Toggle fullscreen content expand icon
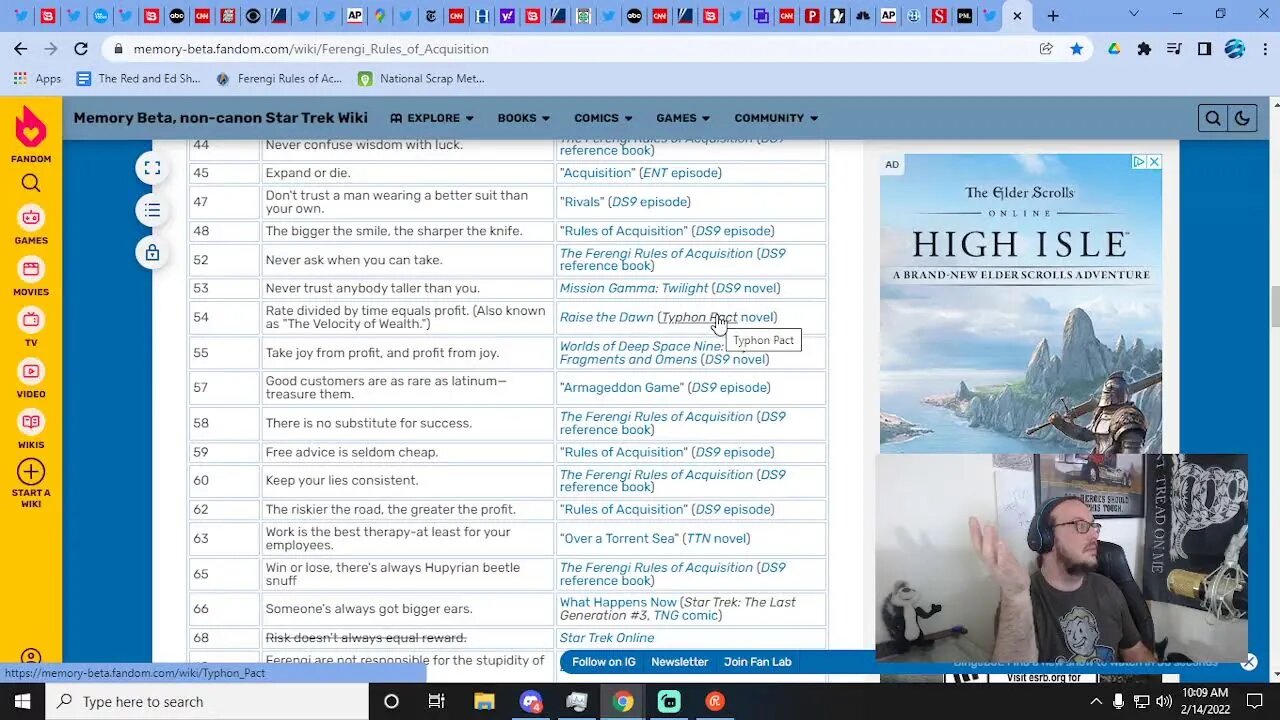 coord(152,168)
